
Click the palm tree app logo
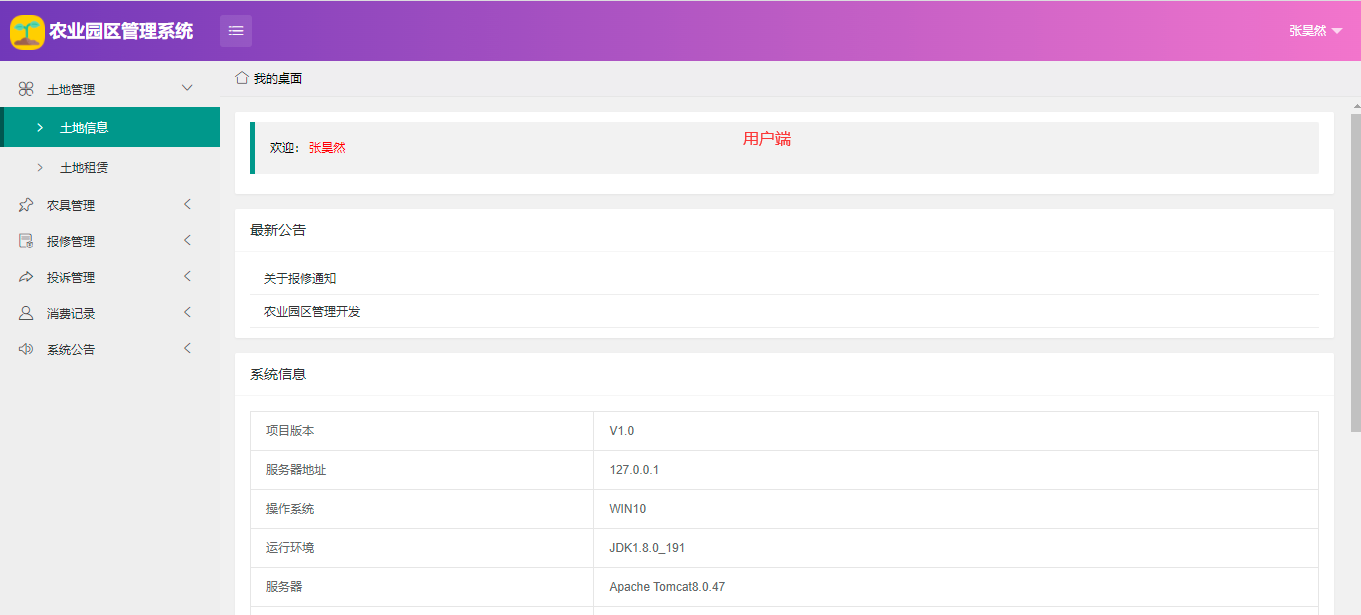coord(27,31)
